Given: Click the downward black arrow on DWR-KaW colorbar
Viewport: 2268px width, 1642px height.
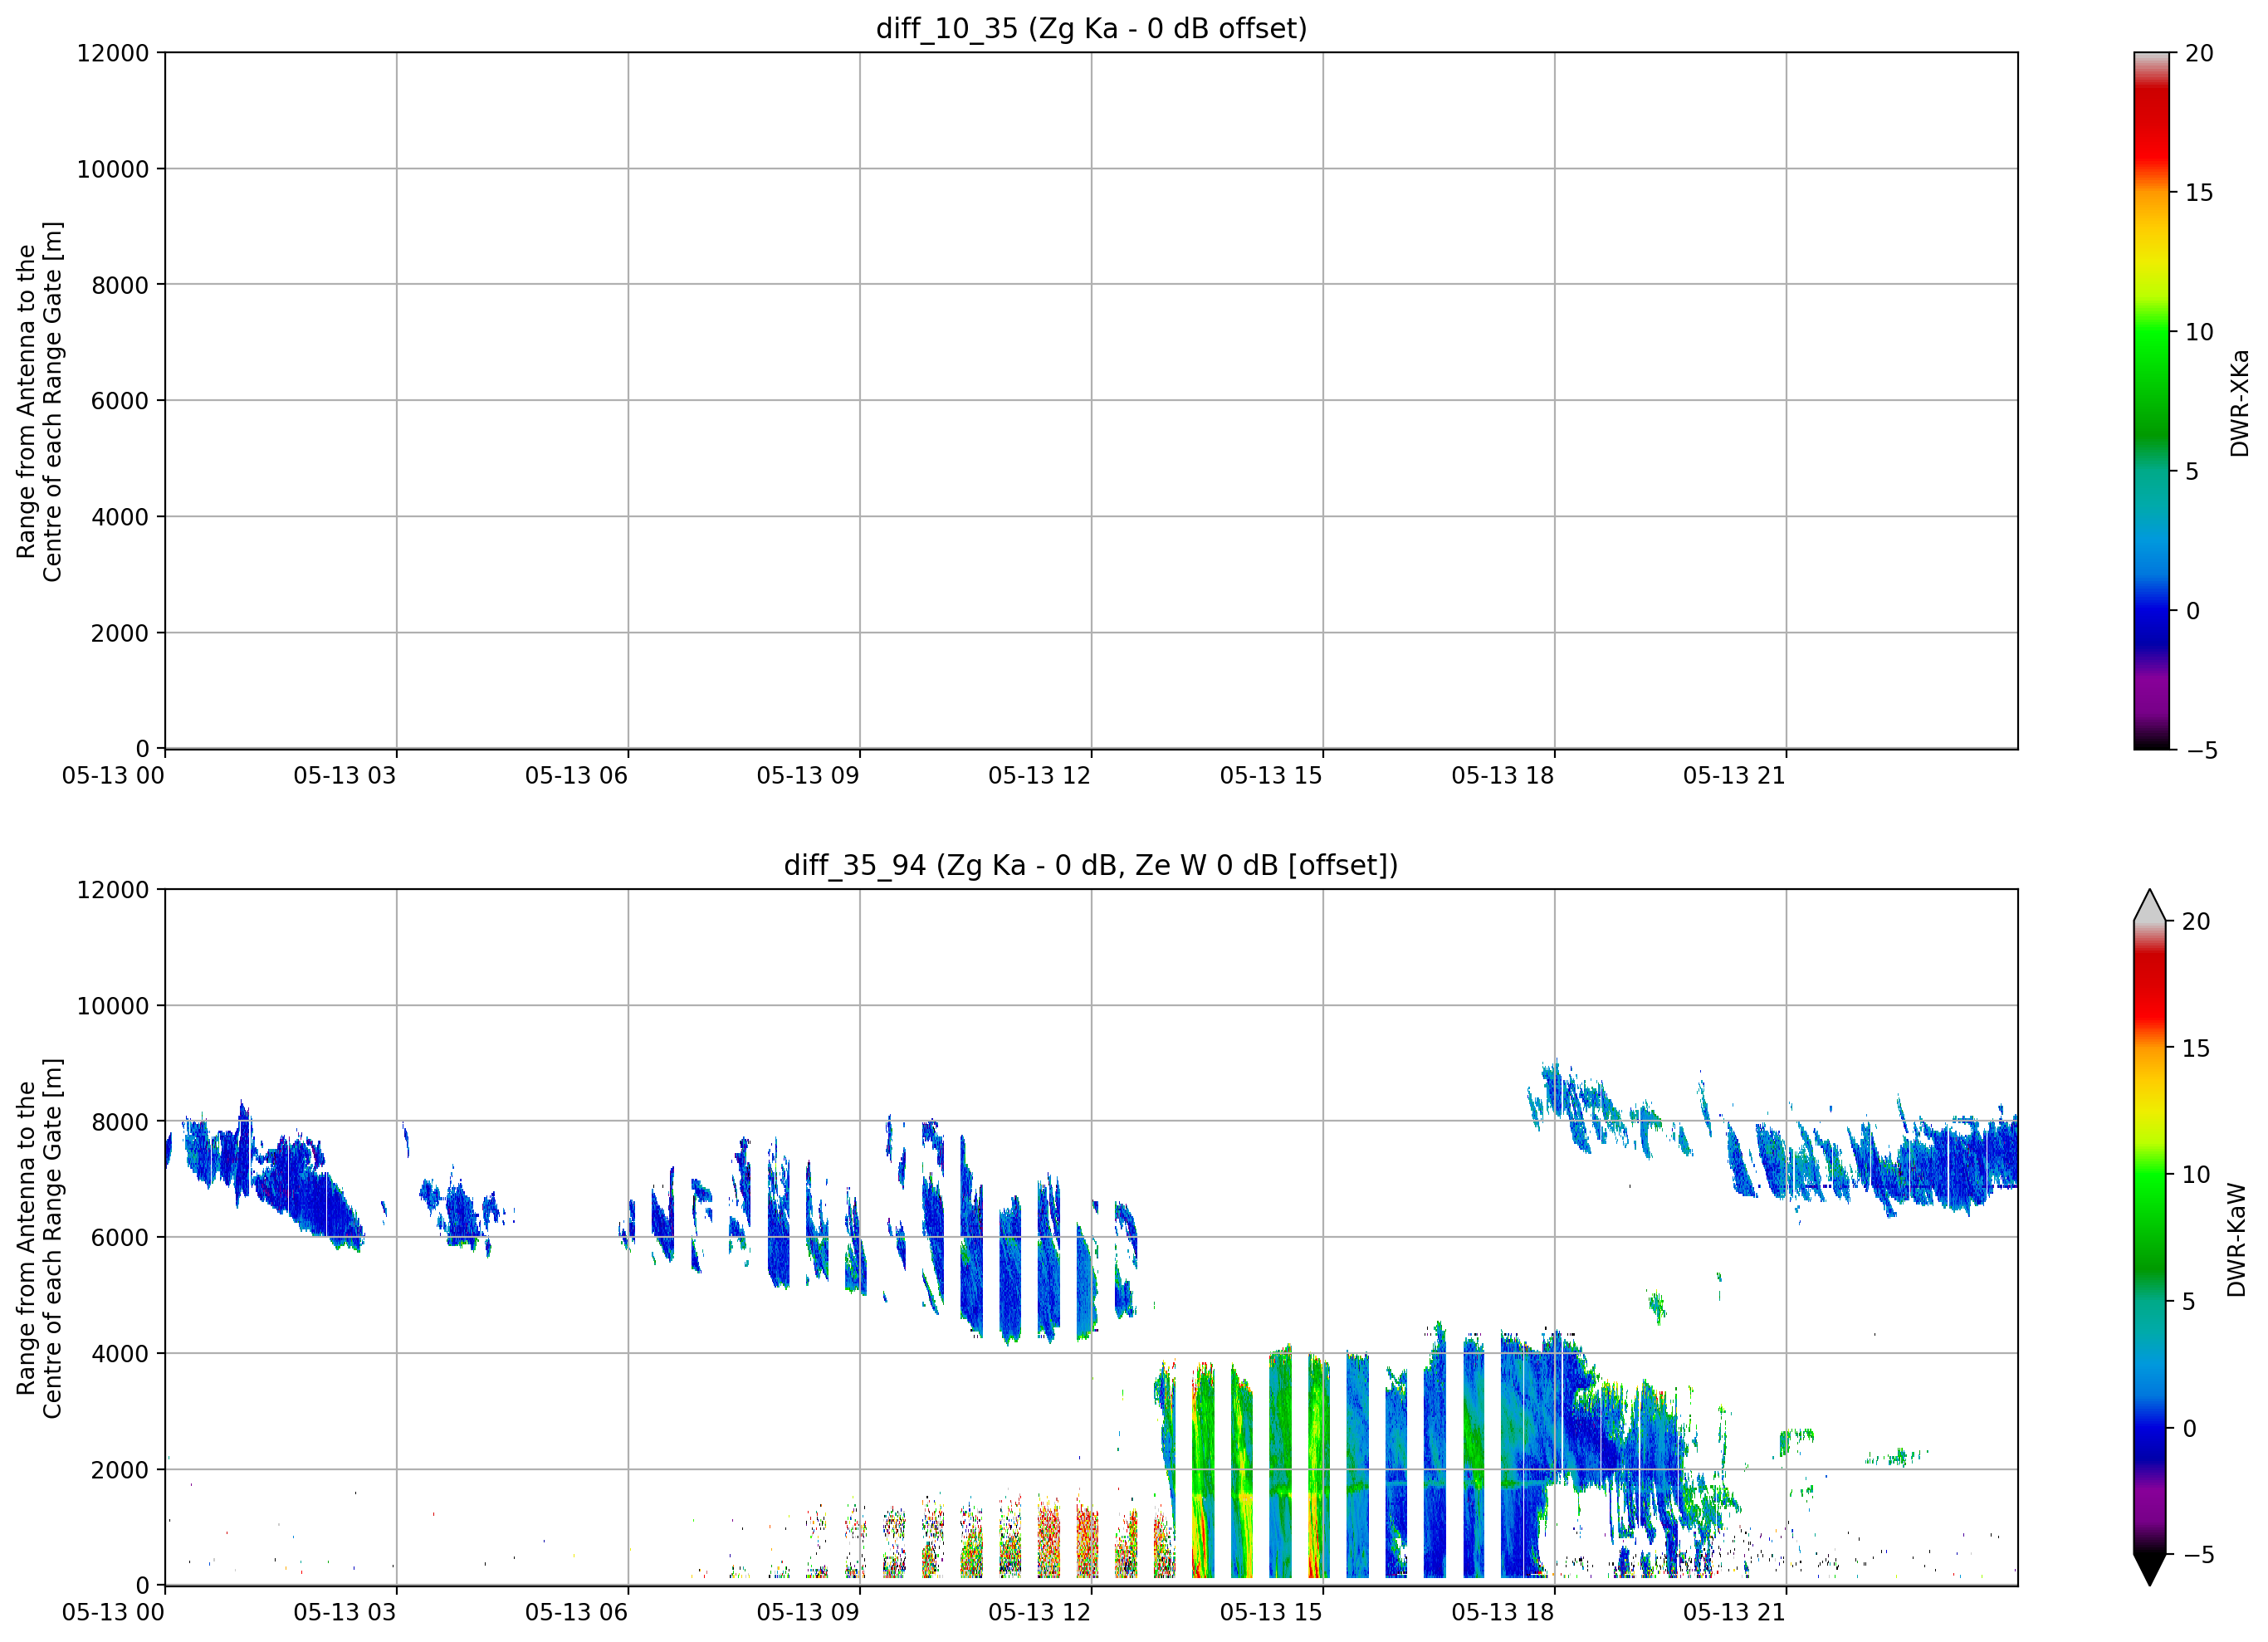Looking at the screenshot, I should tap(2150, 1570).
